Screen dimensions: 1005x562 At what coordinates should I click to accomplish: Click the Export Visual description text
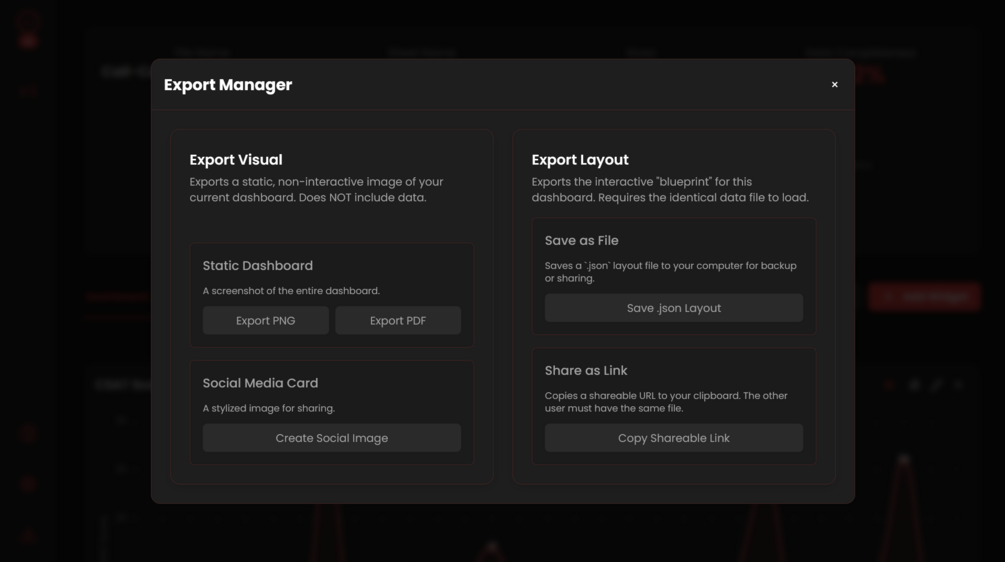coord(316,190)
